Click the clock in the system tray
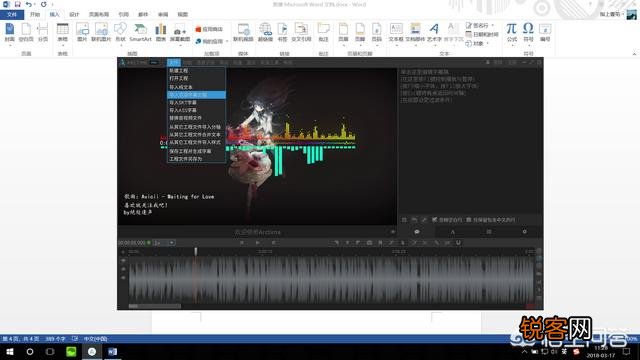 [600, 351]
